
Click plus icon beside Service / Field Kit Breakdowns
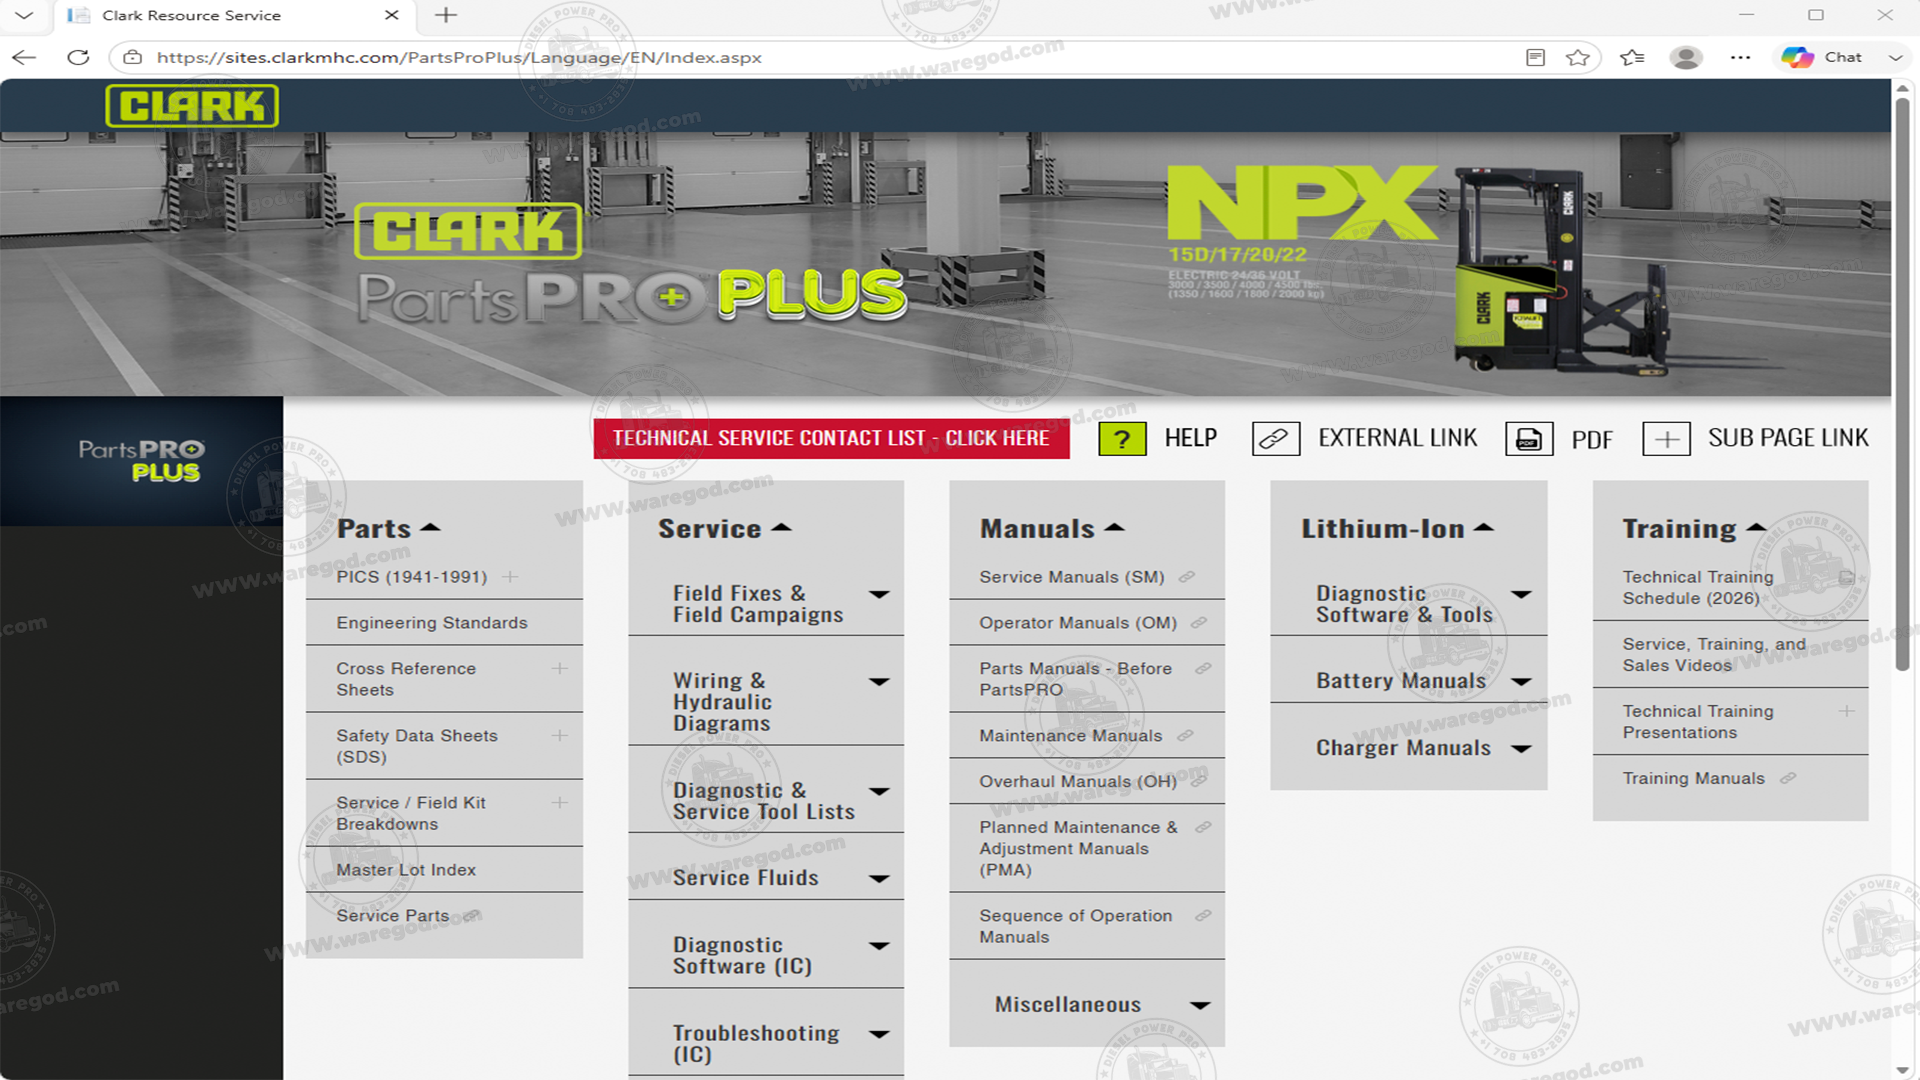point(560,802)
